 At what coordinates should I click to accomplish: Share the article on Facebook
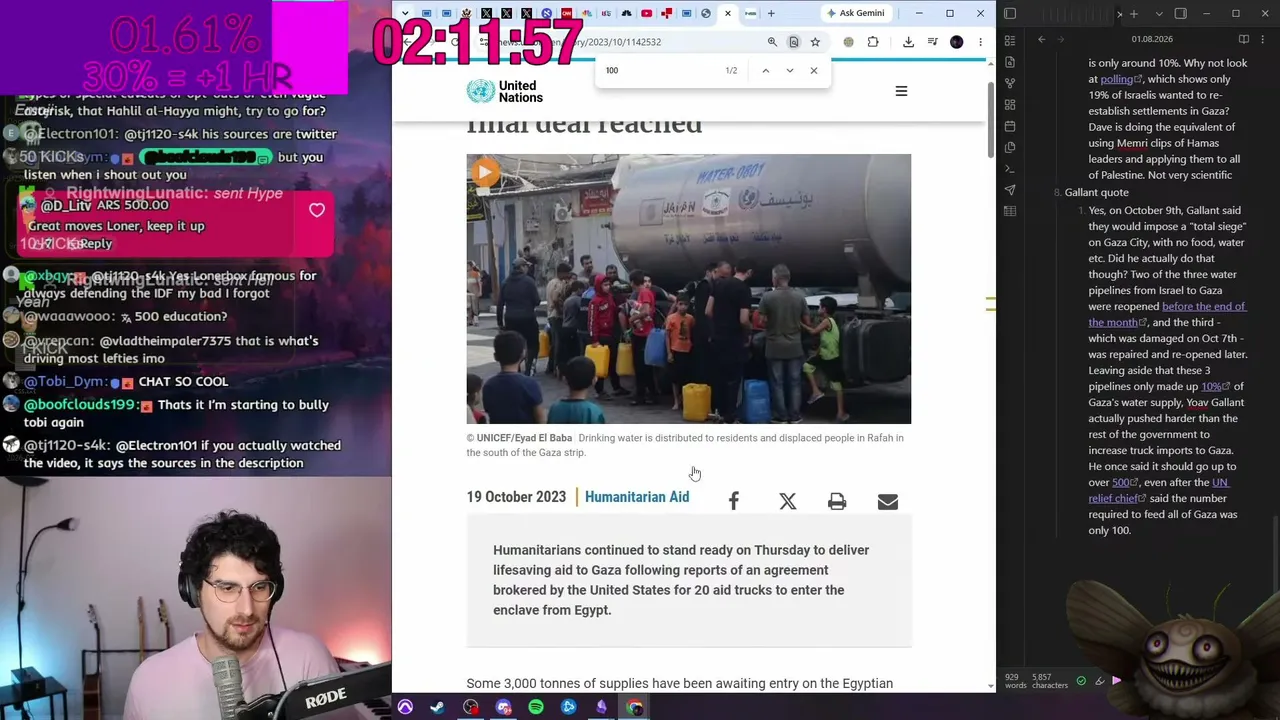733,501
